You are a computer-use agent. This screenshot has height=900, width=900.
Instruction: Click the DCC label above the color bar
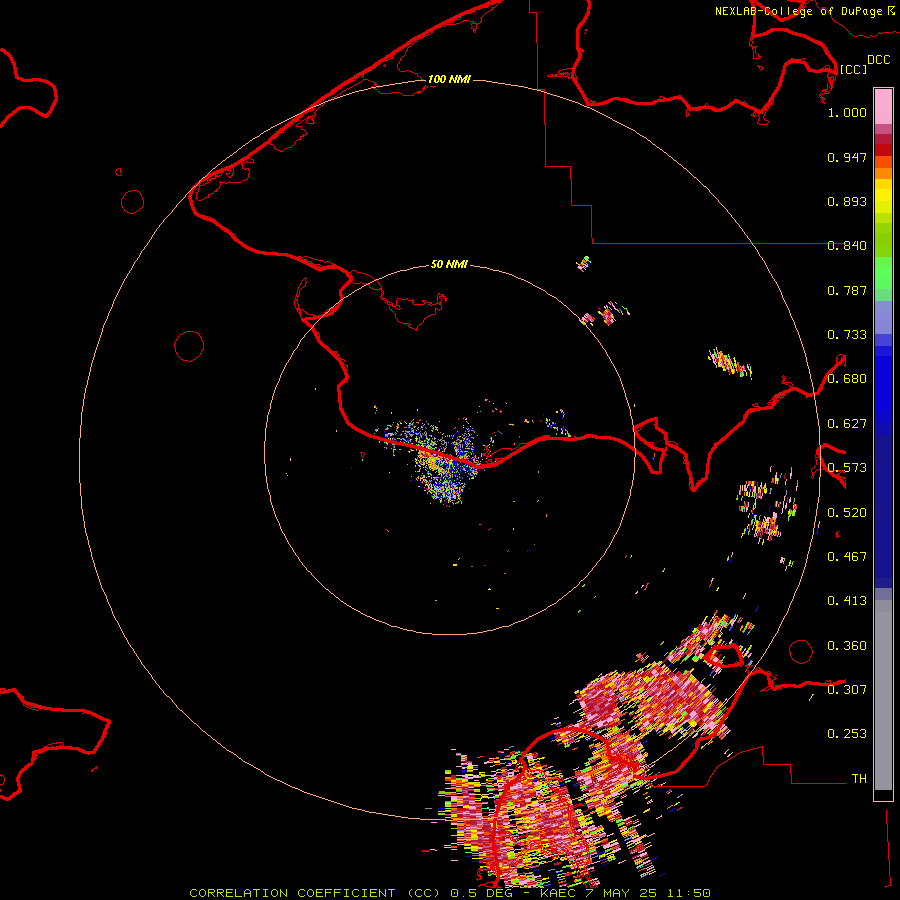(878, 60)
